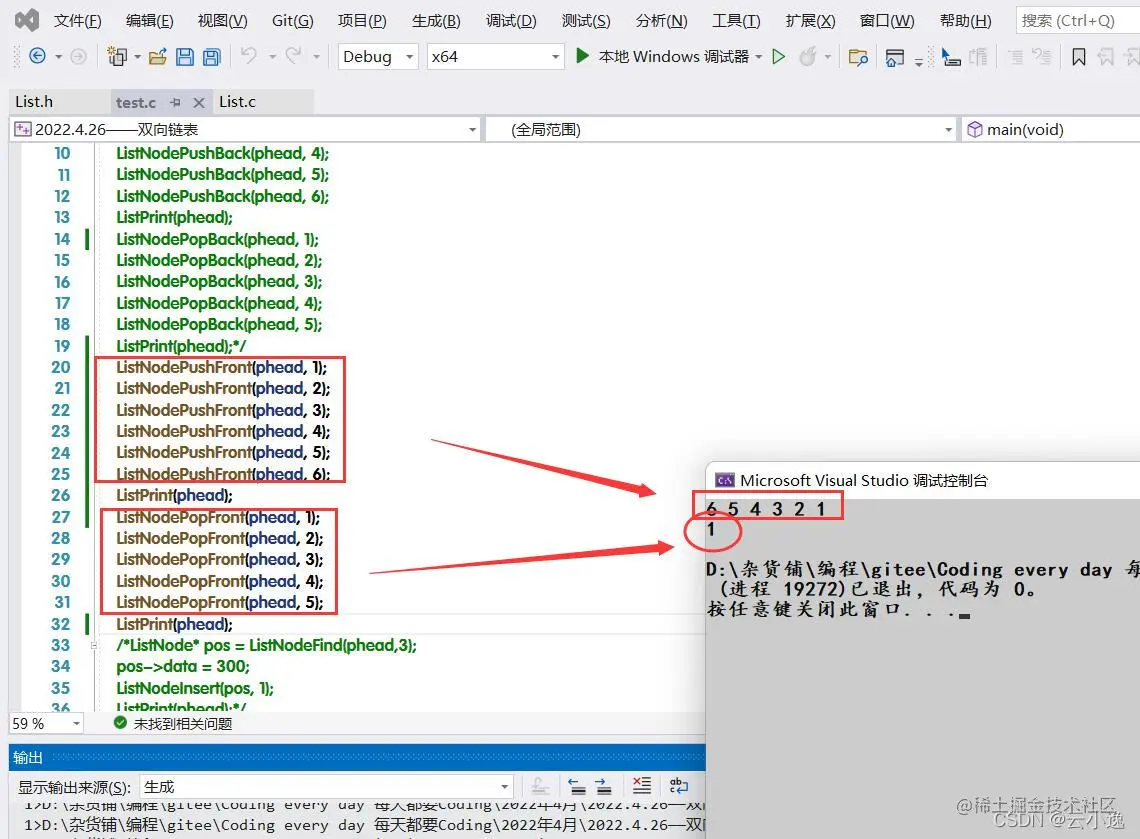Open the 项目(P) menu
The width and height of the screenshot is (1140, 839).
(362, 20)
